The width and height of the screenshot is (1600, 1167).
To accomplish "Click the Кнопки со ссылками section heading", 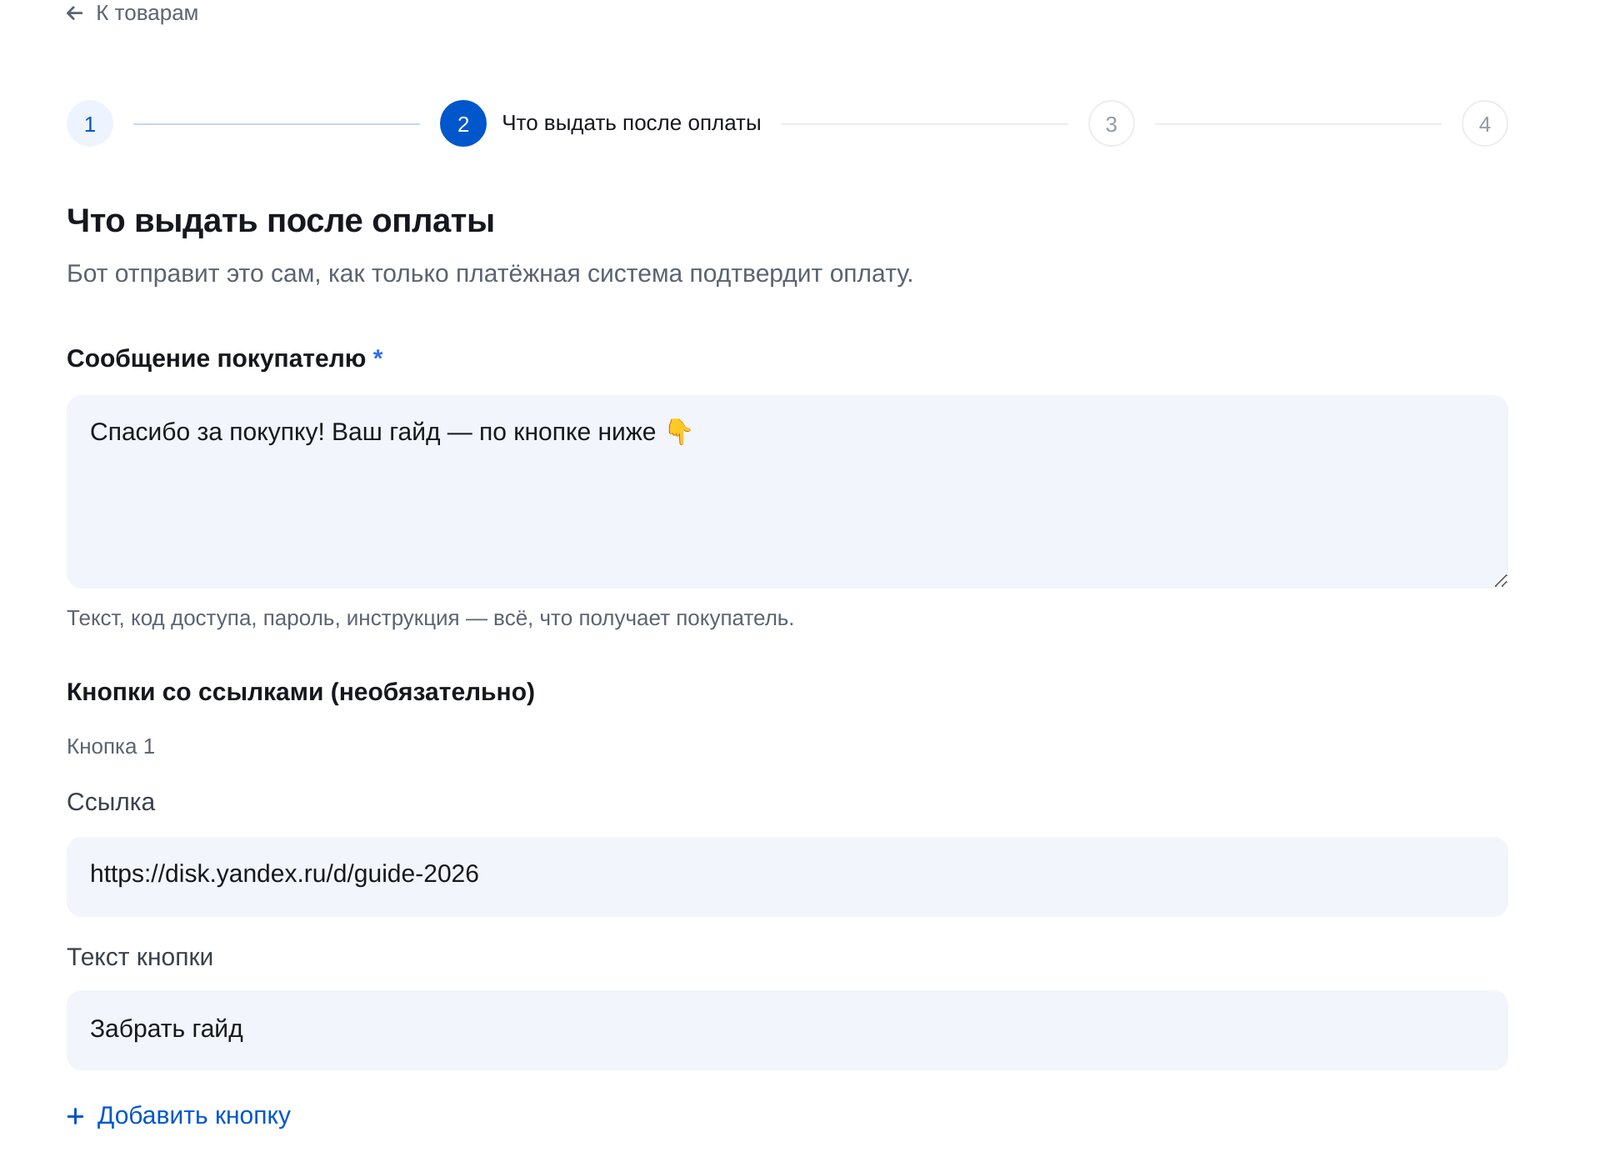I will [x=301, y=692].
